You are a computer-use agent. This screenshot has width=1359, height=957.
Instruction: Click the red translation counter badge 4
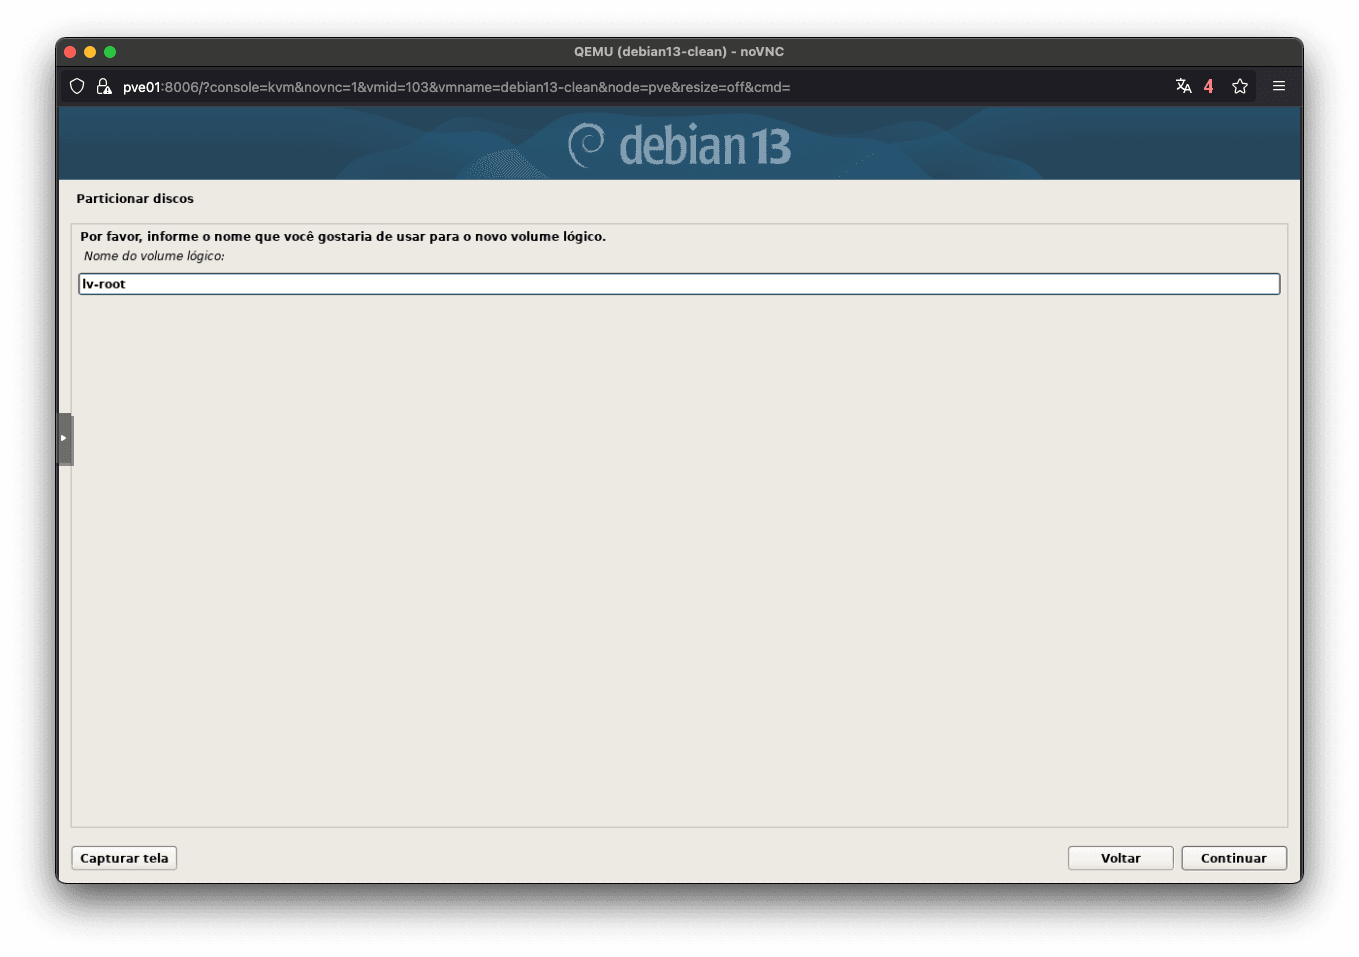[1209, 86]
